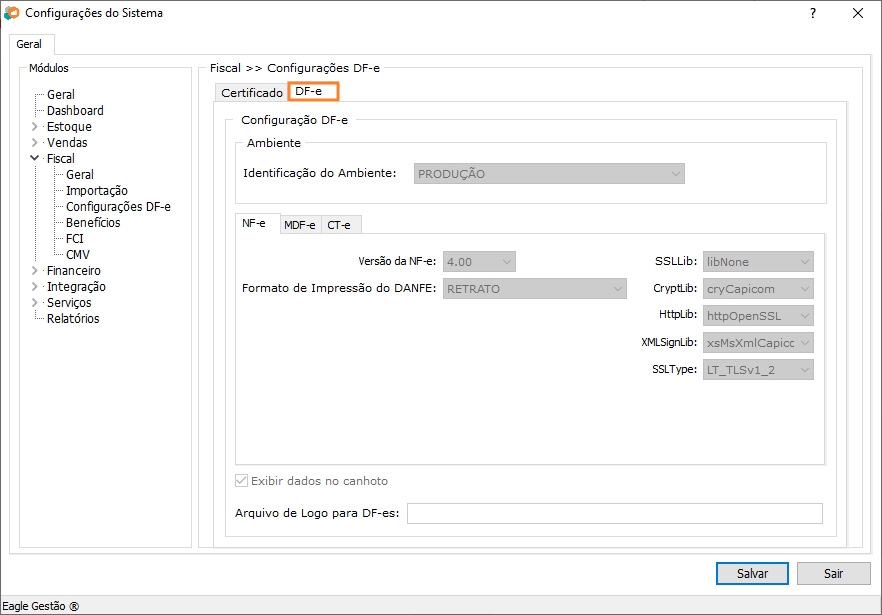Open Relatórios in the modules tree
882x615 pixels.
coord(73,319)
